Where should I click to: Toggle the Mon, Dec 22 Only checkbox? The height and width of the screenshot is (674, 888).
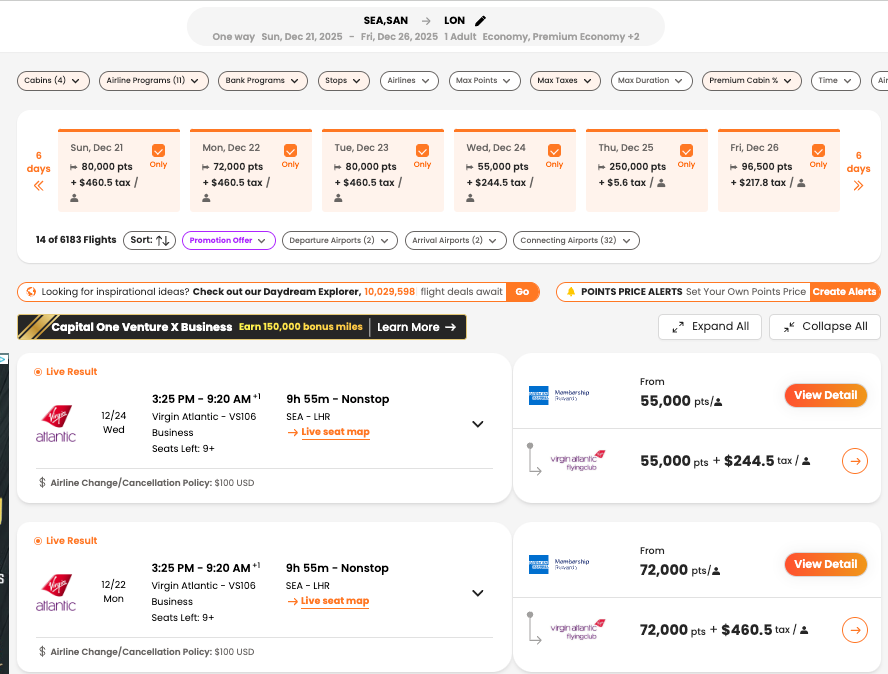pos(291,151)
